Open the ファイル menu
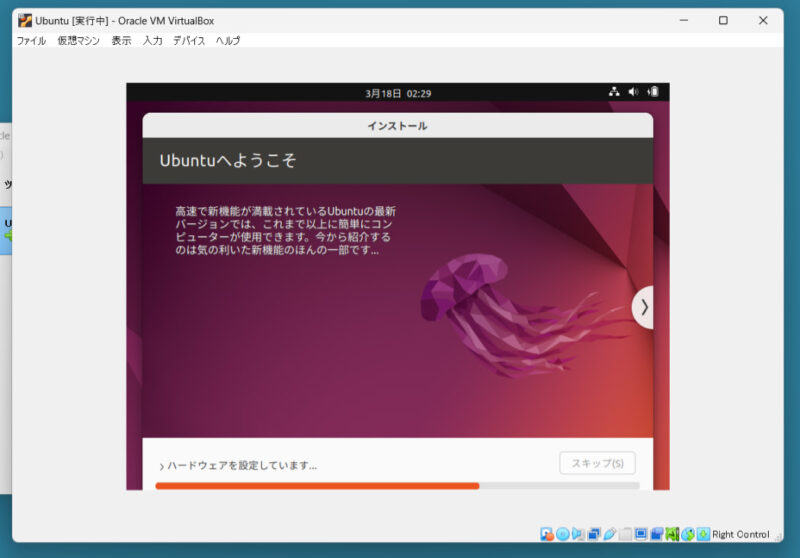The height and width of the screenshot is (558, 800). pyautogui.click(x=31, y=41)
